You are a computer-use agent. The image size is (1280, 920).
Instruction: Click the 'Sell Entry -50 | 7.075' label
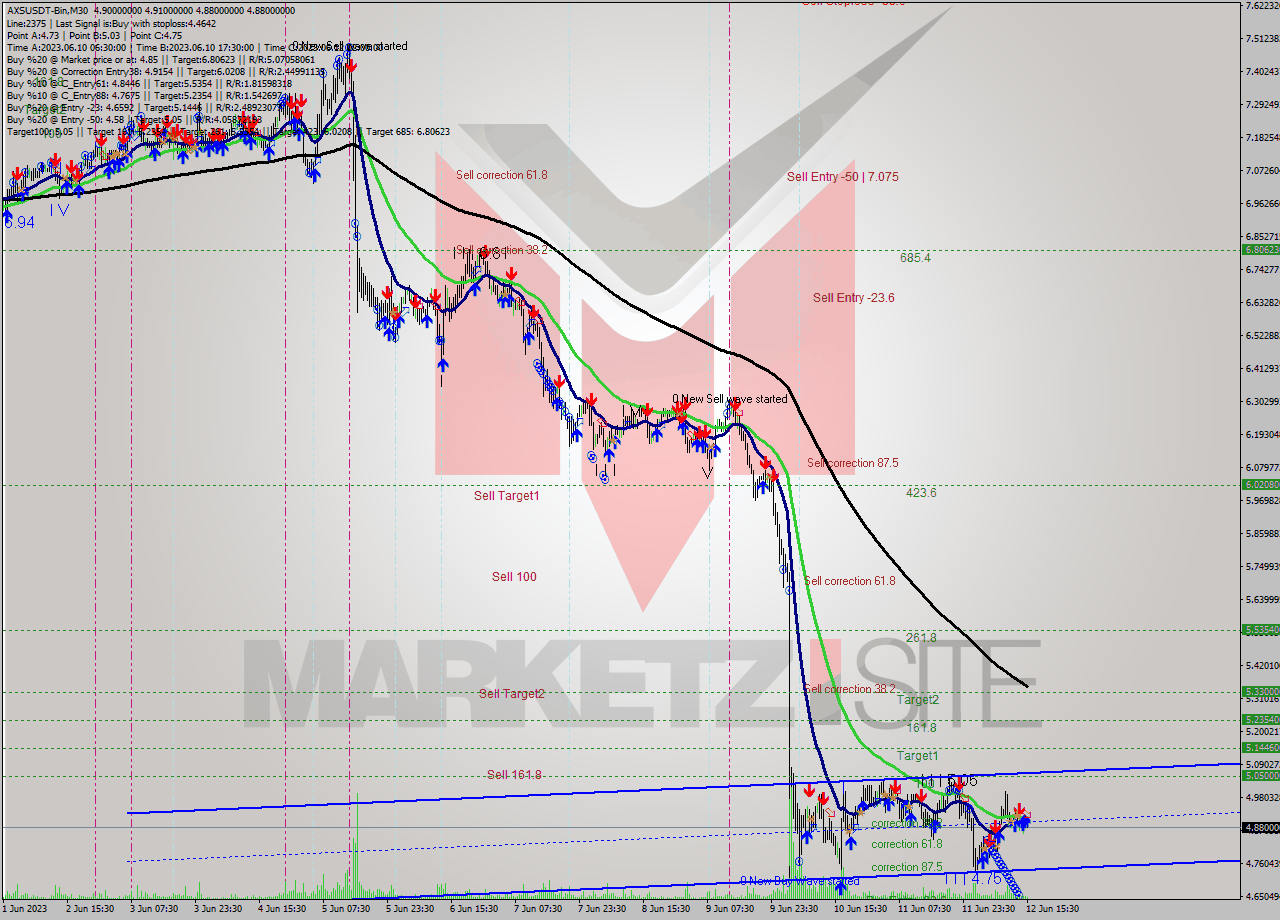click(842, 176)
